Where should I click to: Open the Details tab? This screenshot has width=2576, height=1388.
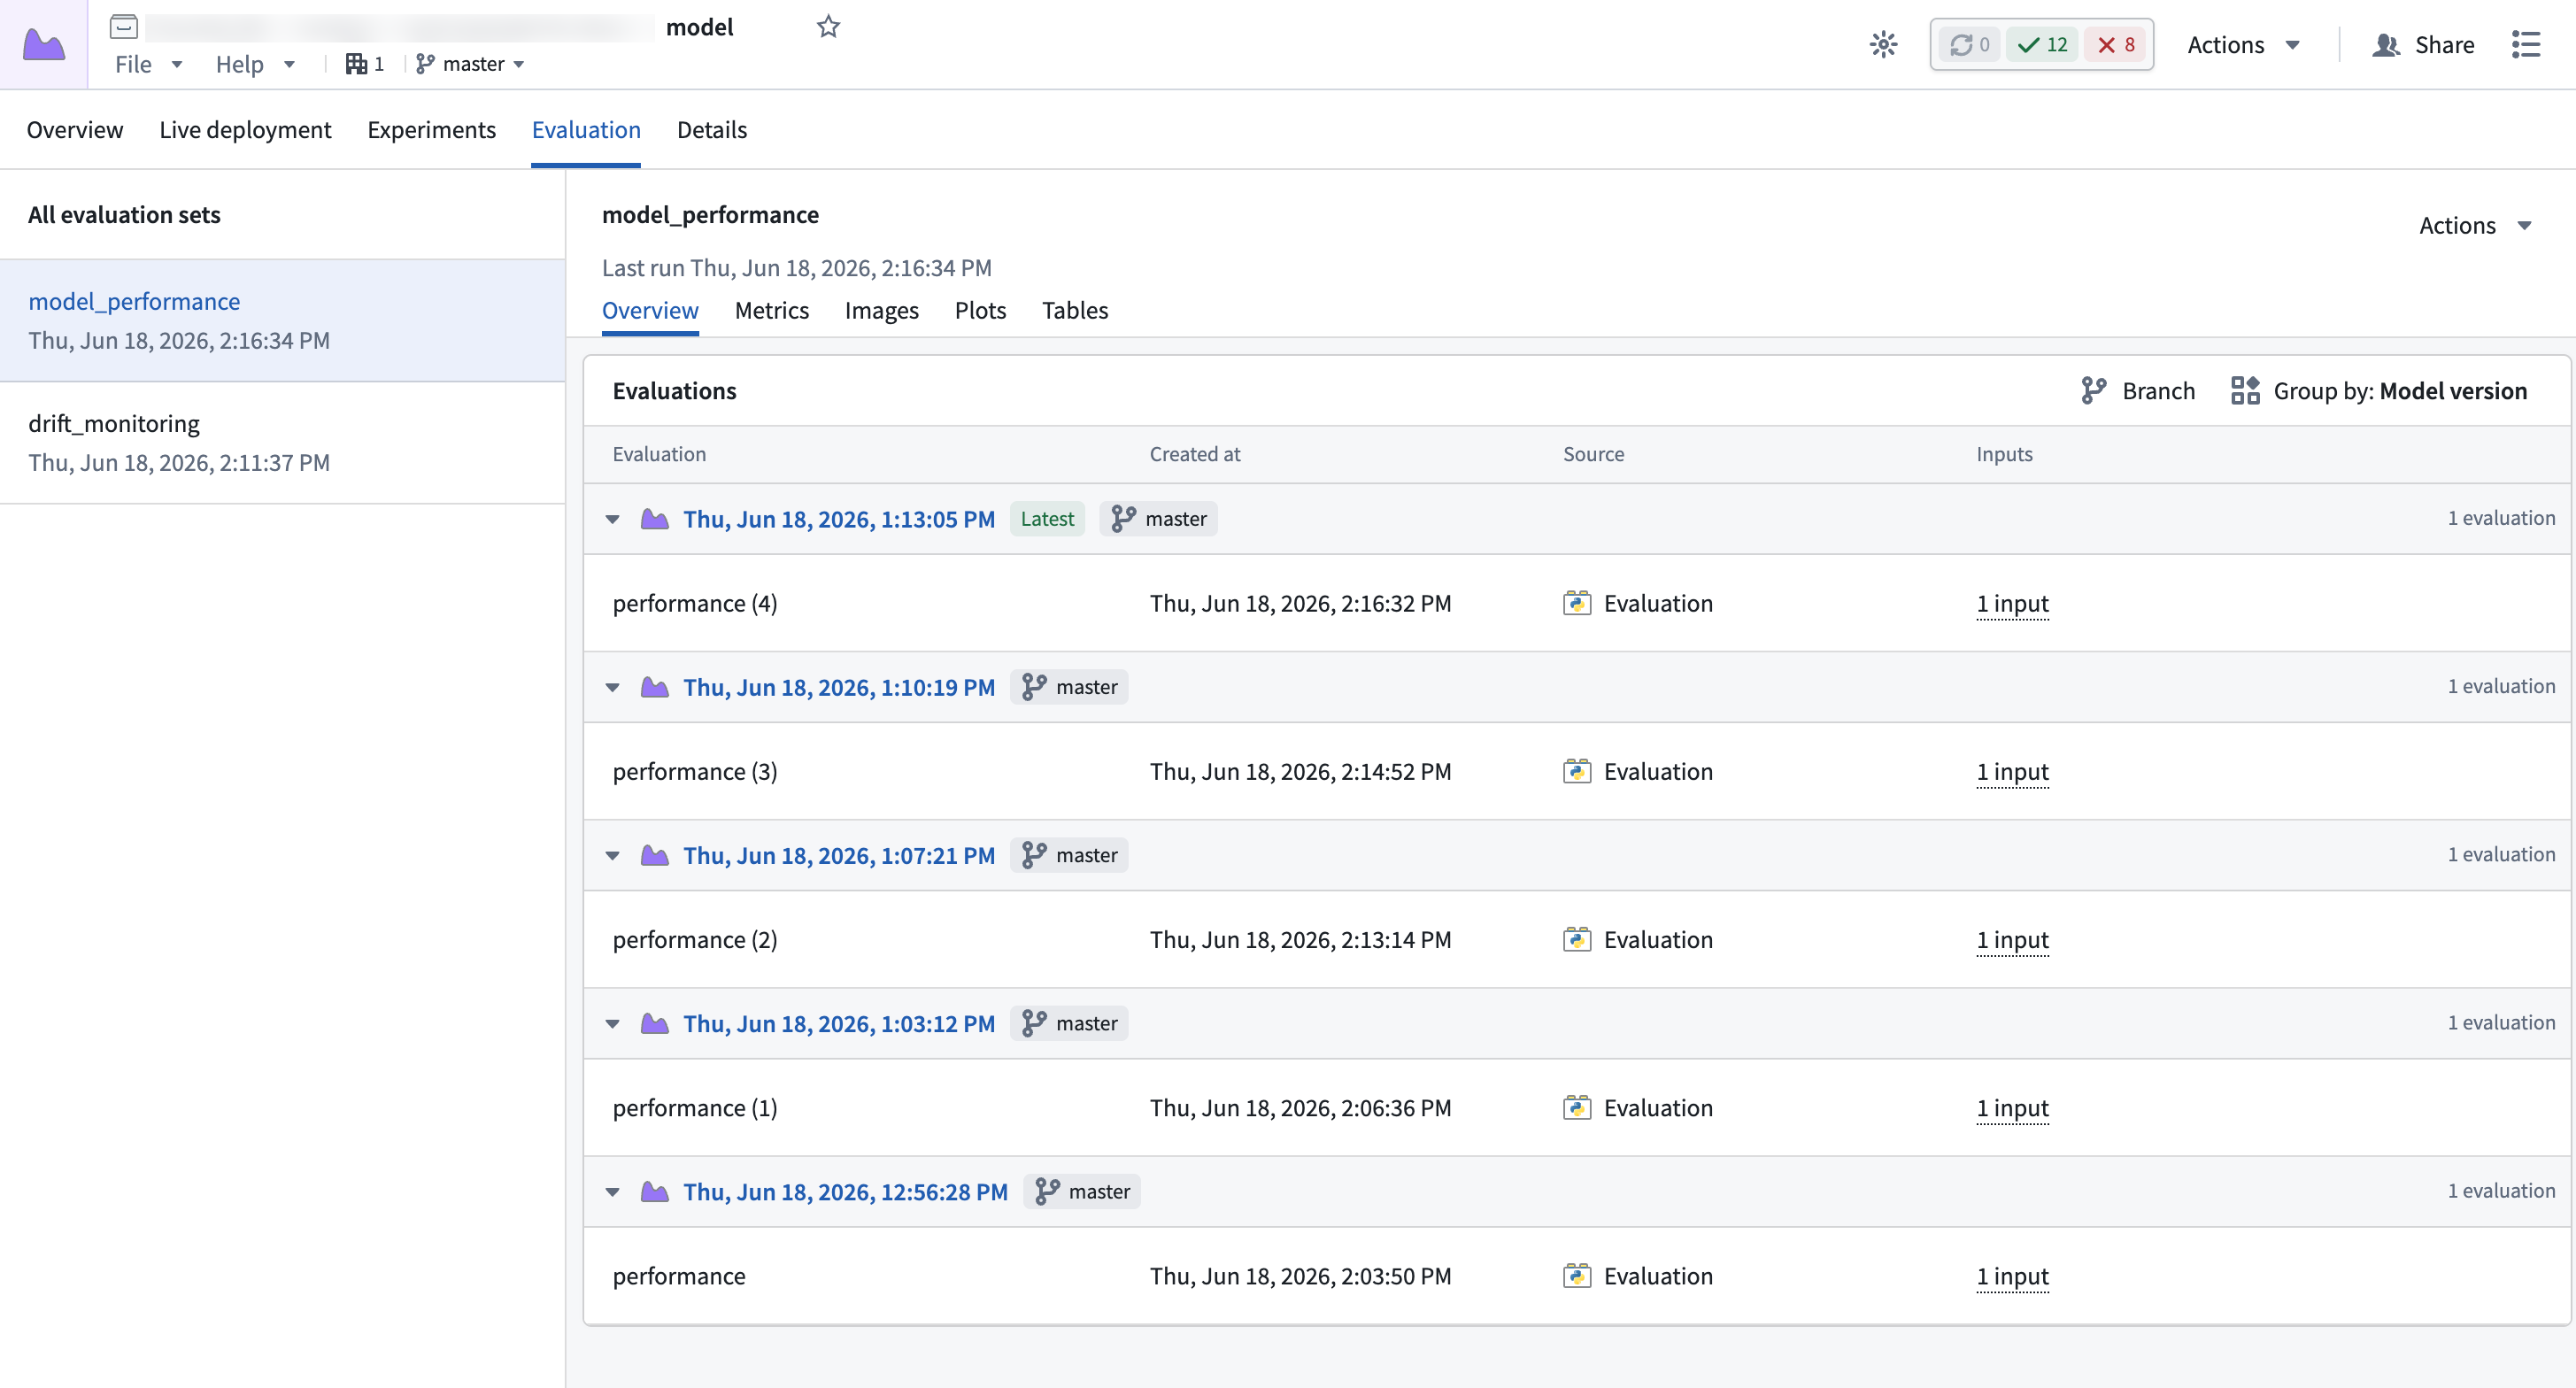pyautogui.click(x=712, y=130)
